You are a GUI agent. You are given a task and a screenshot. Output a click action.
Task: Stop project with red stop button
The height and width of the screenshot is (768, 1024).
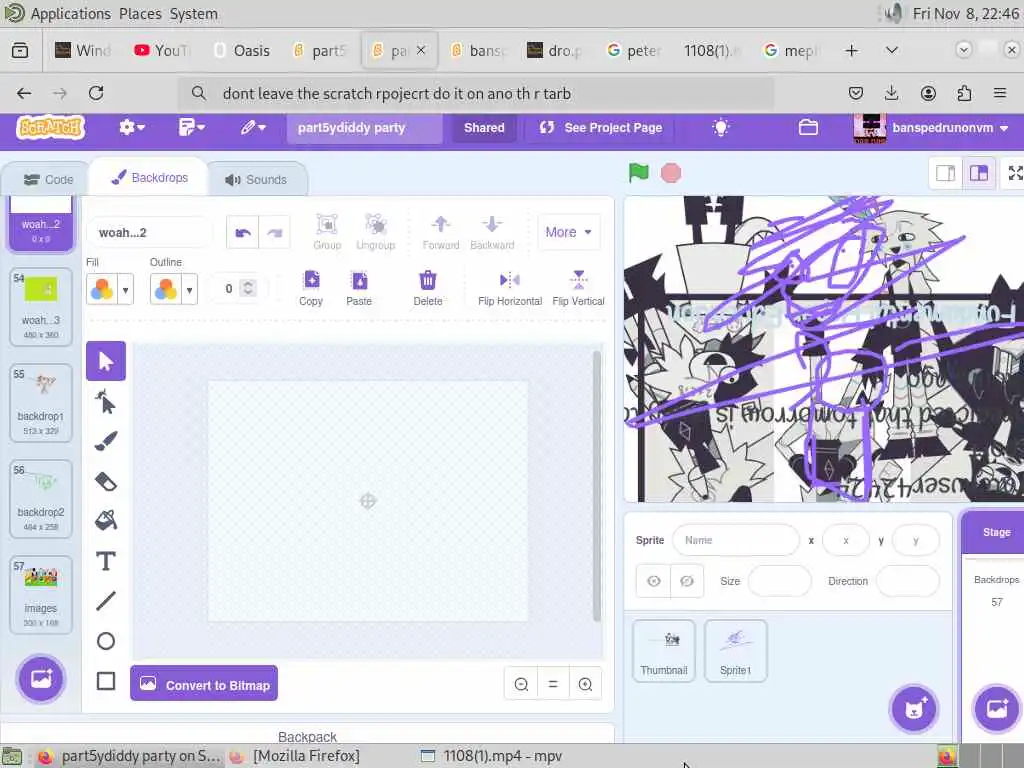coord(671,173)
